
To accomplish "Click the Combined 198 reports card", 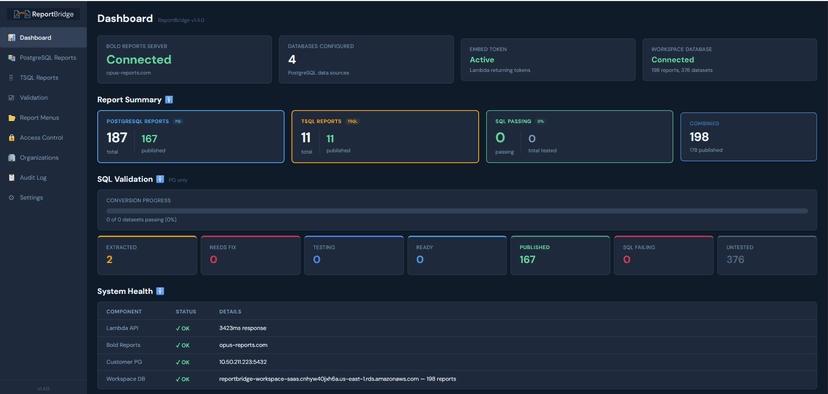I will tap(748, 137).
